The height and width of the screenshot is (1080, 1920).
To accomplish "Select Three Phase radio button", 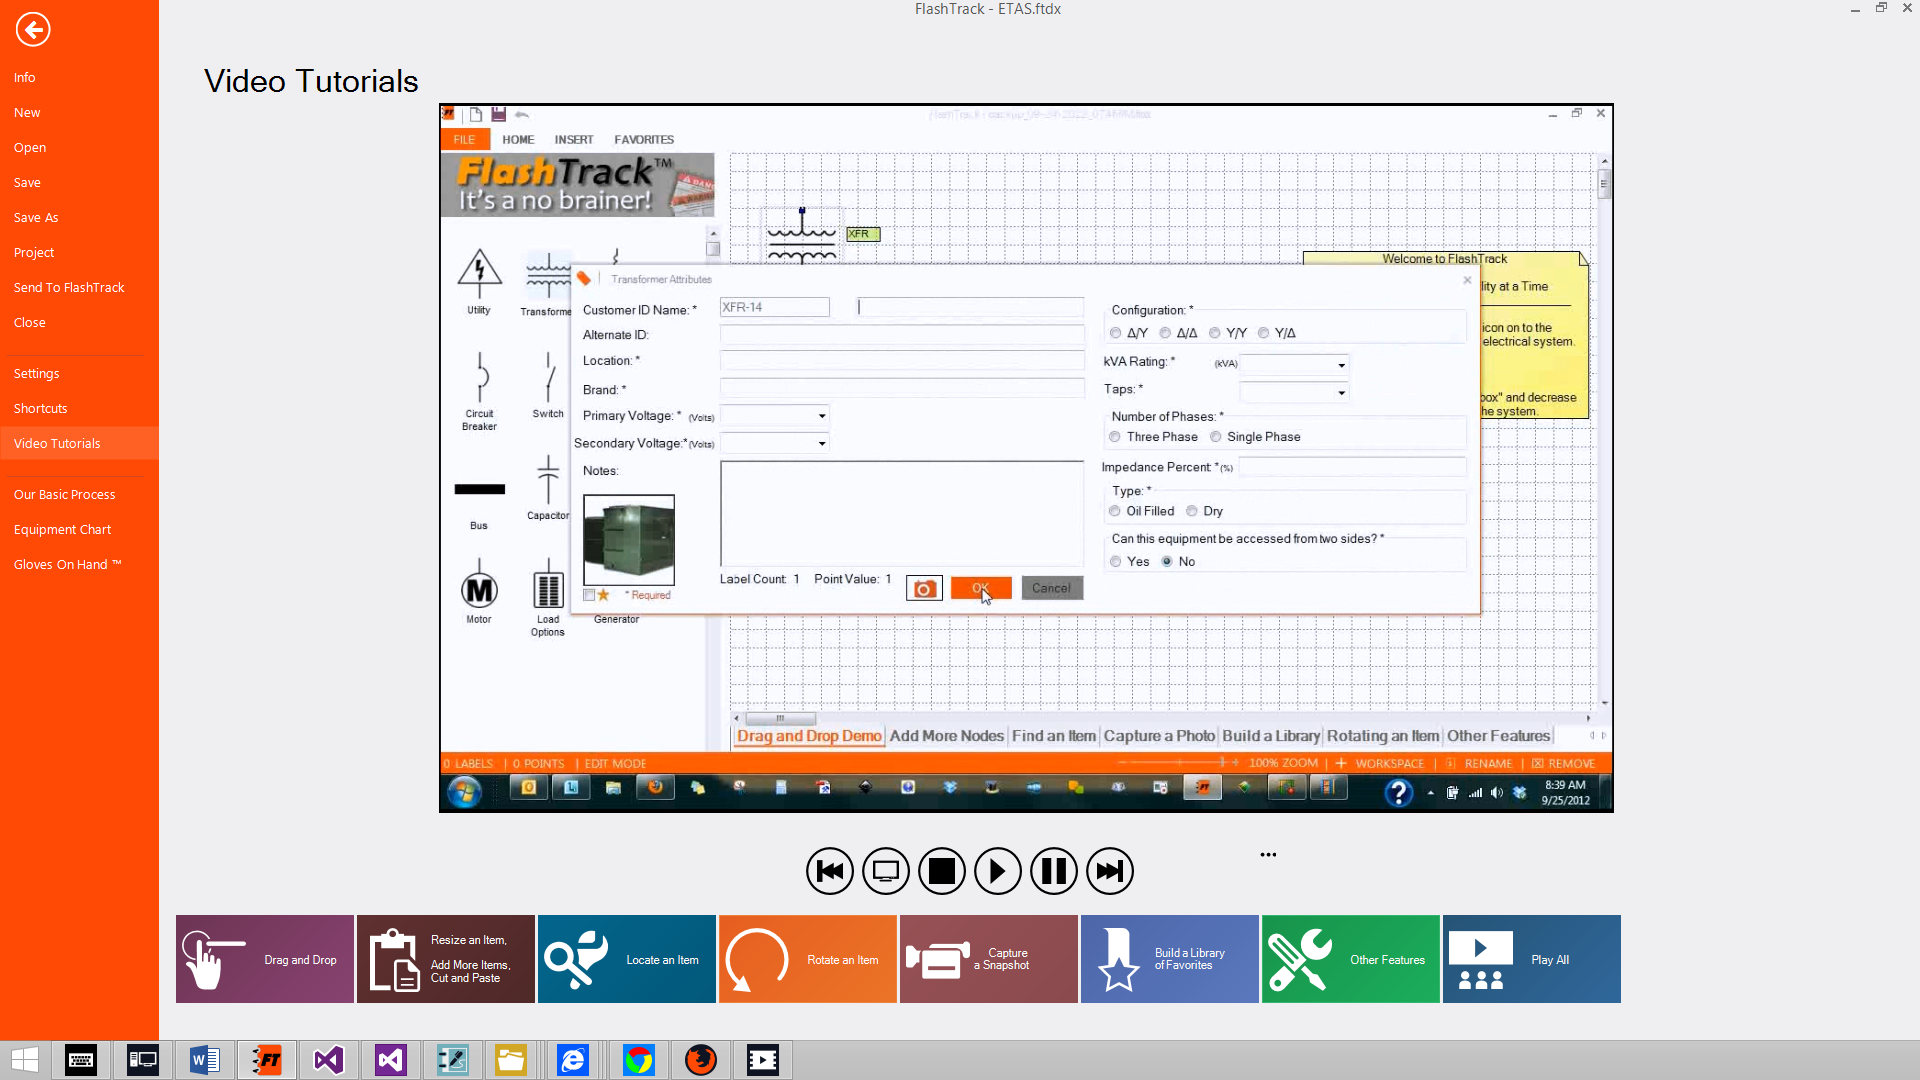I will coord(1115,437).
